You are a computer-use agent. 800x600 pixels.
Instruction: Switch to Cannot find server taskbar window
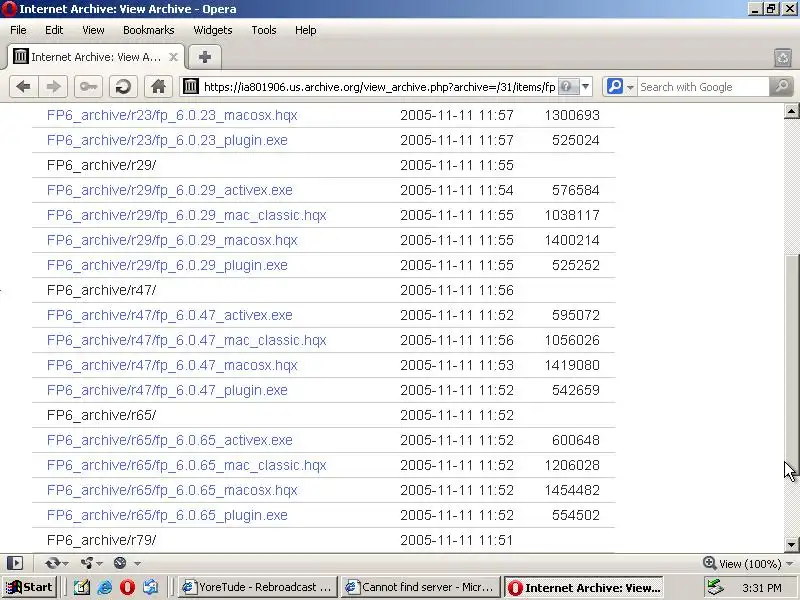[x=421, y=588]
